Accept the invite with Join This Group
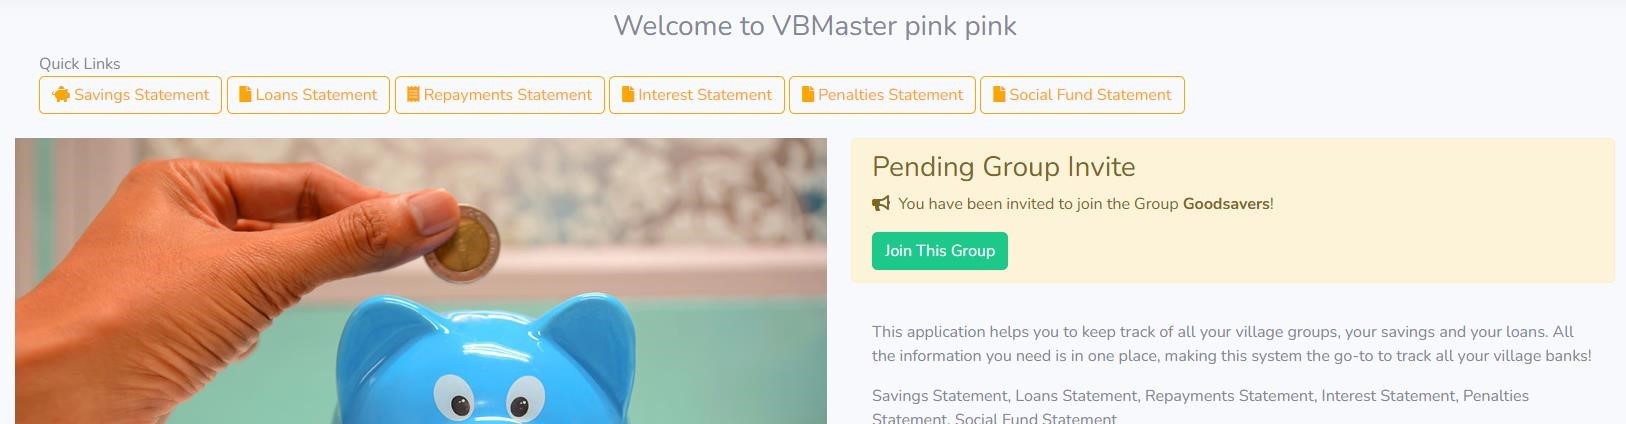Screen dimensions: 1626x424 pyautogui.click(x=940, y=251)
